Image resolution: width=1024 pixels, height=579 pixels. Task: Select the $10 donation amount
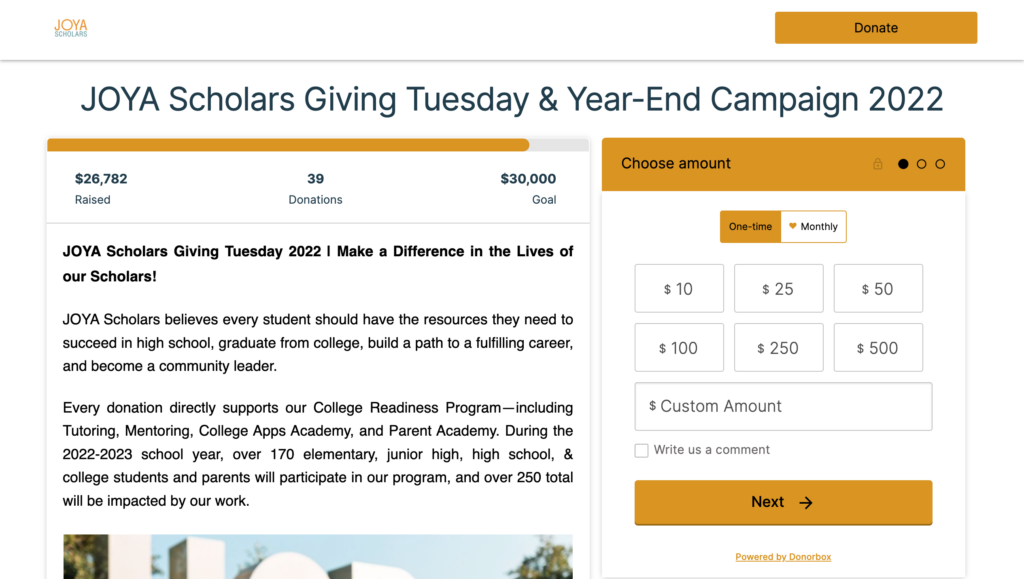click(679, 288)
